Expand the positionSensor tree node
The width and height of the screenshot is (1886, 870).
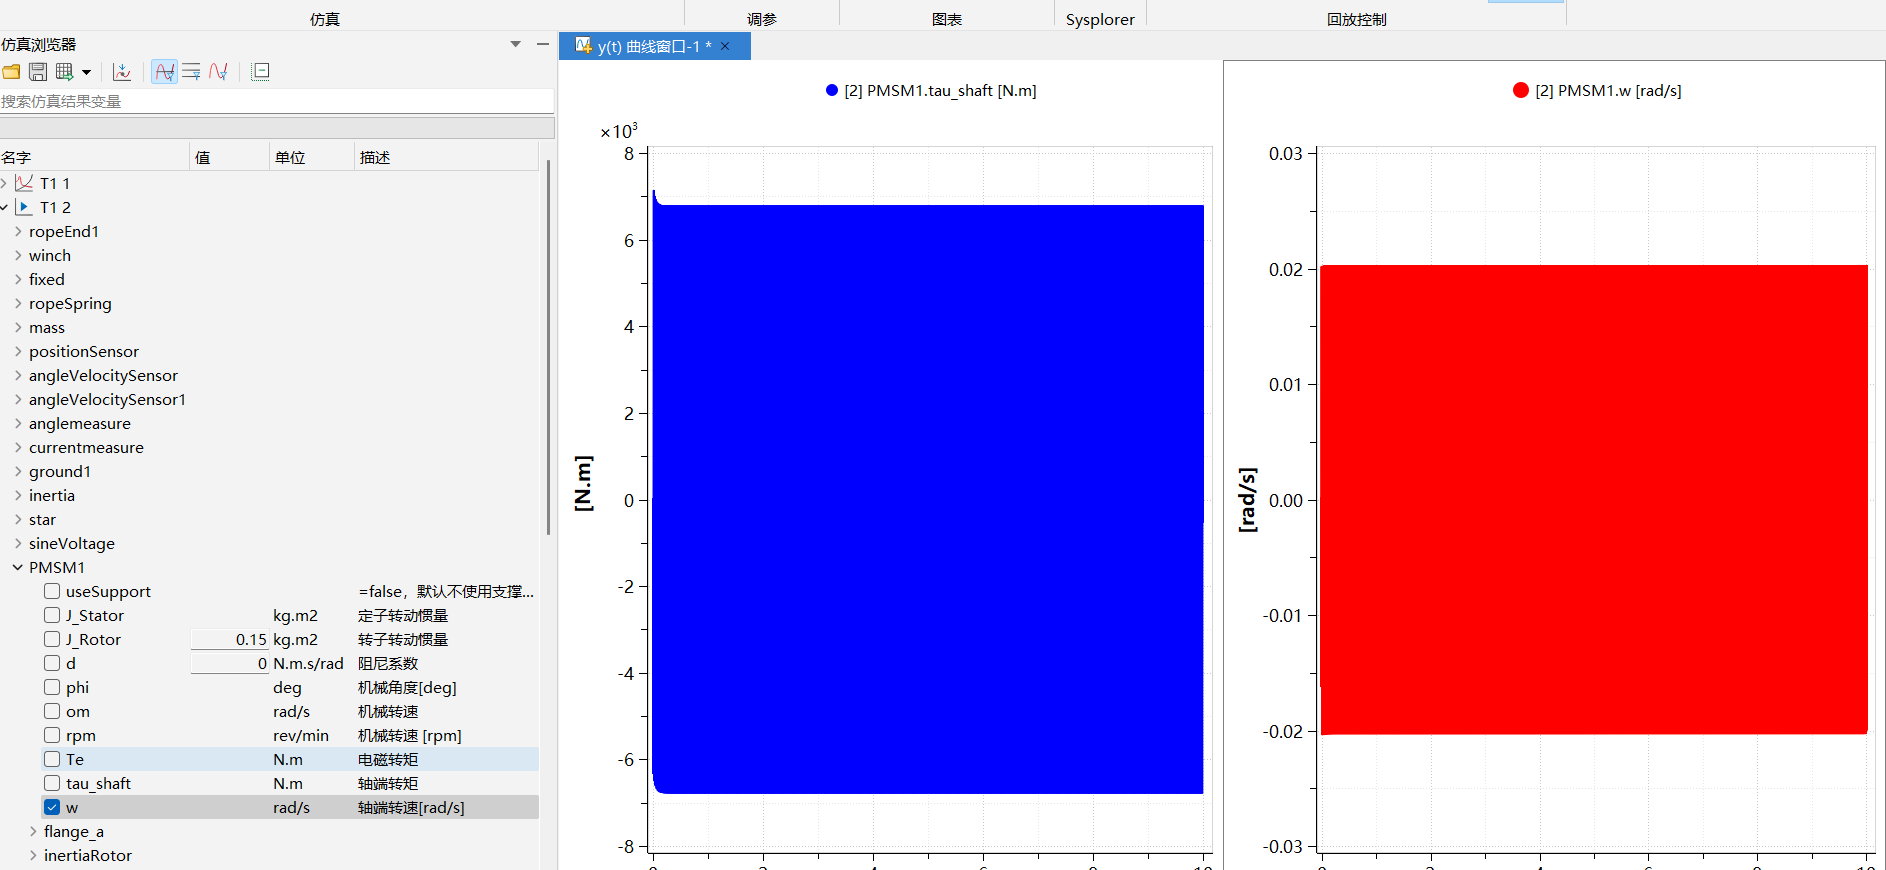point(18,351)
